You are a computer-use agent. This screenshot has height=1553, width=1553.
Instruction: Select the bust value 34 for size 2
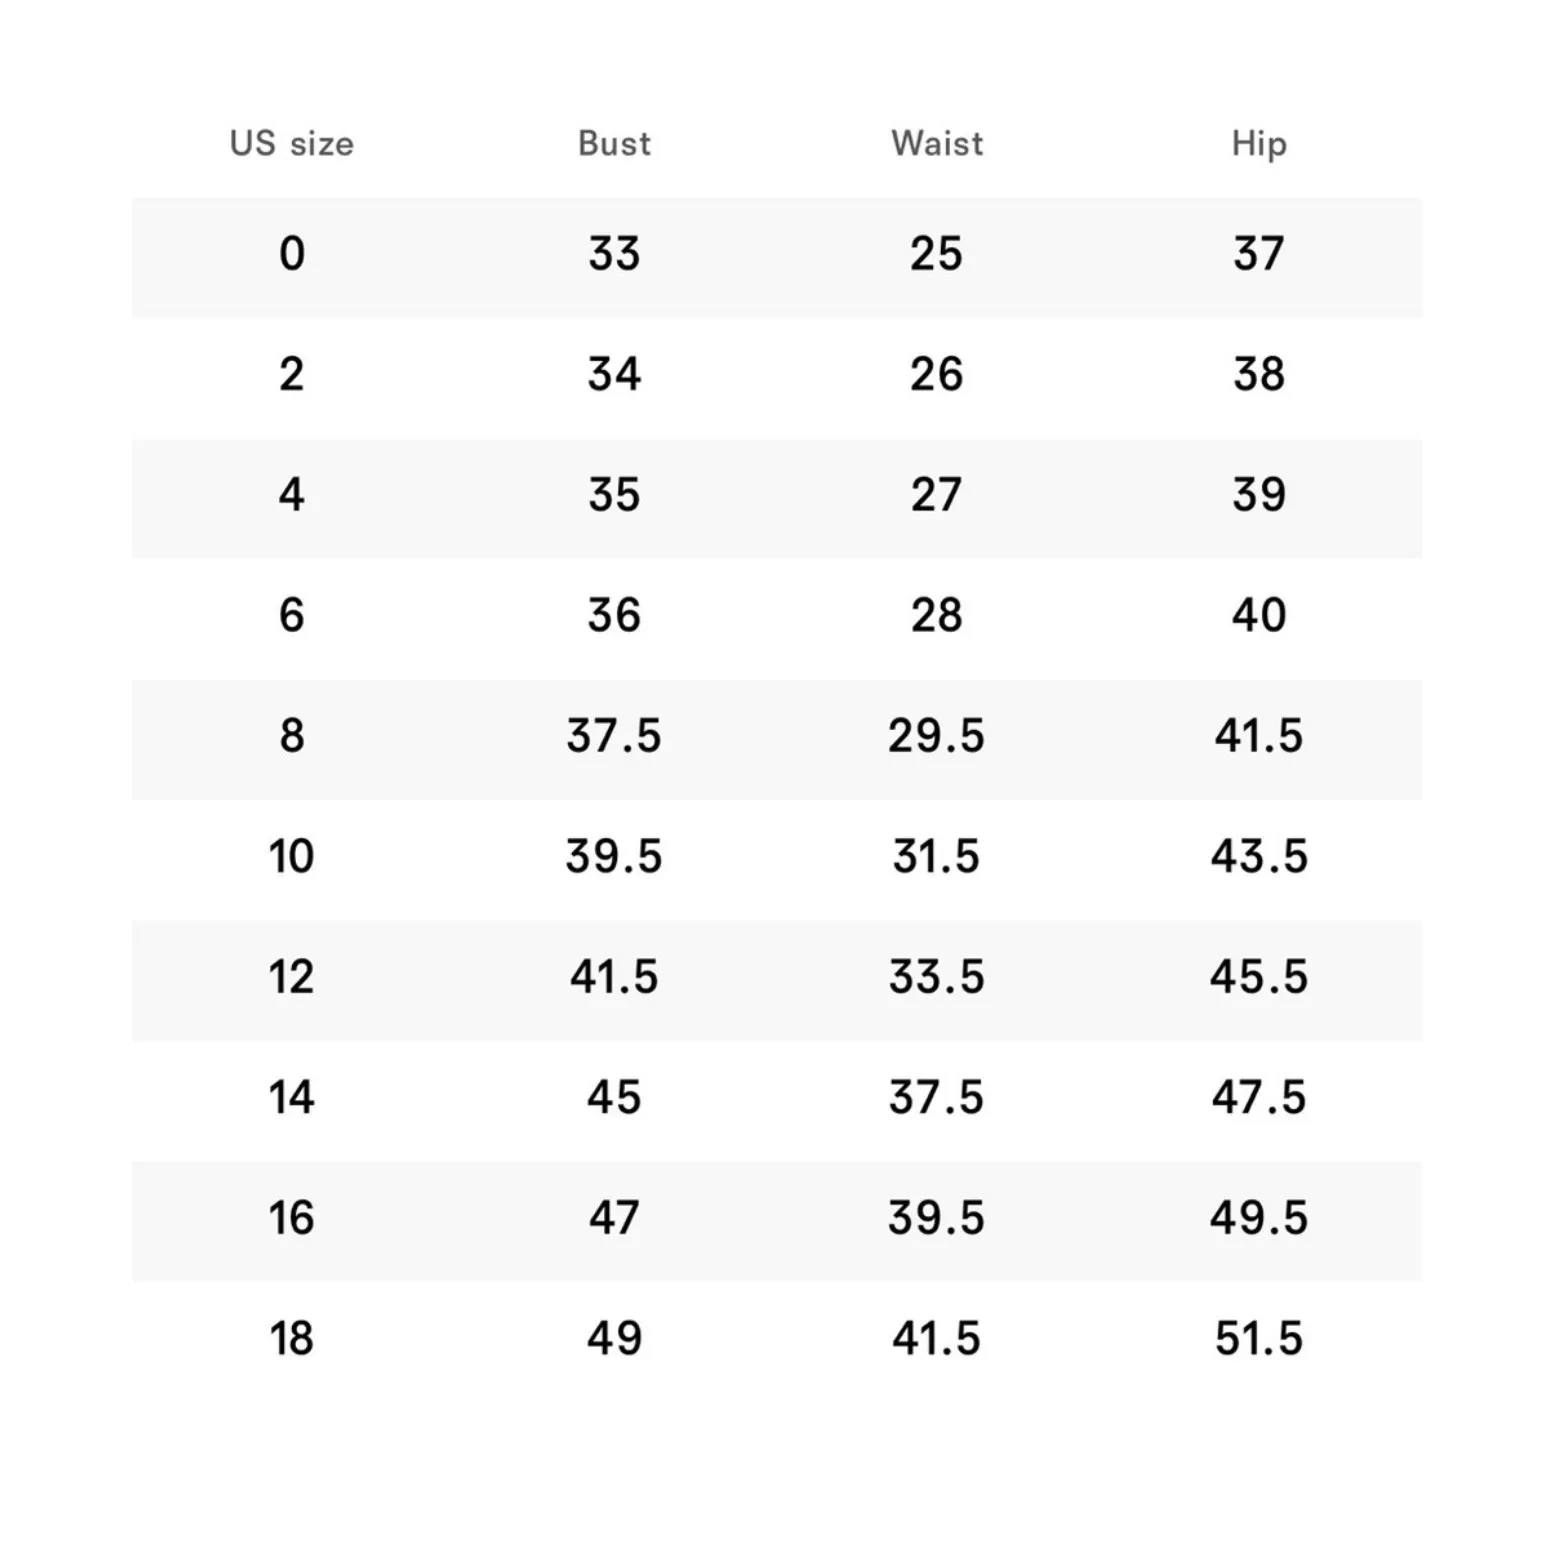614,374
